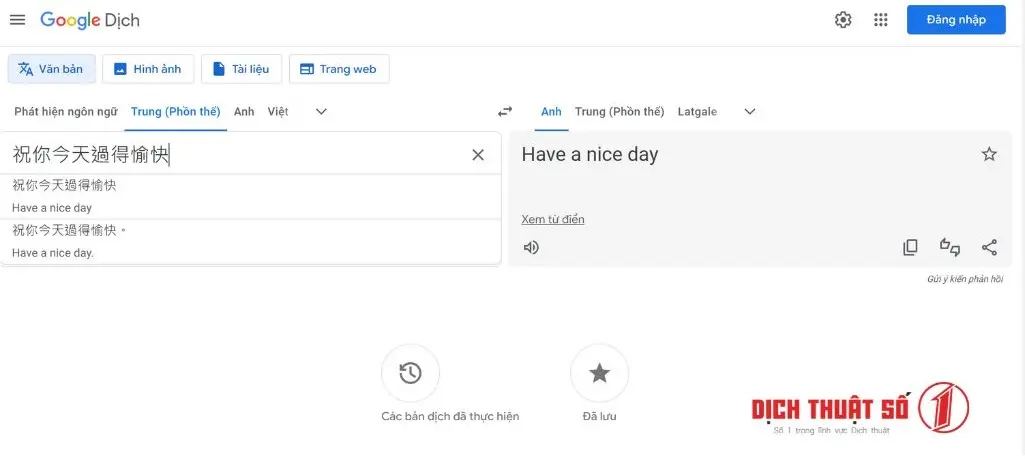Open the Google apps grid
The width and height of the screenshot is (1025, 469).
pyautogui.click(x=881, y=20)
